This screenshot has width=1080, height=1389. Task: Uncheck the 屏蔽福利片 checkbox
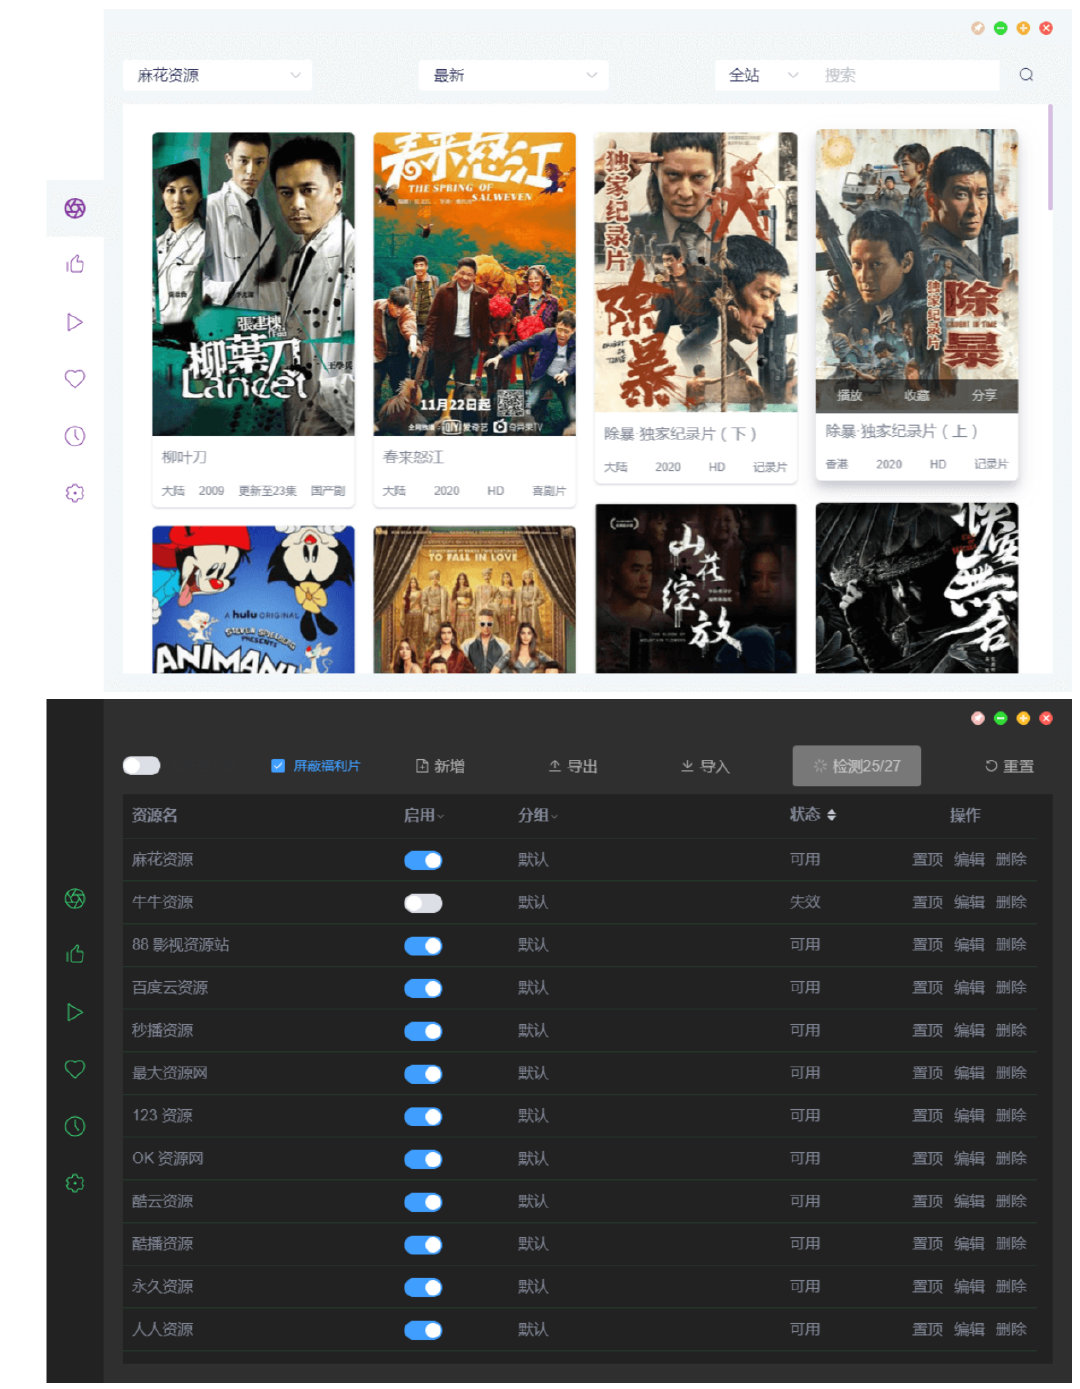pos(278,766)
